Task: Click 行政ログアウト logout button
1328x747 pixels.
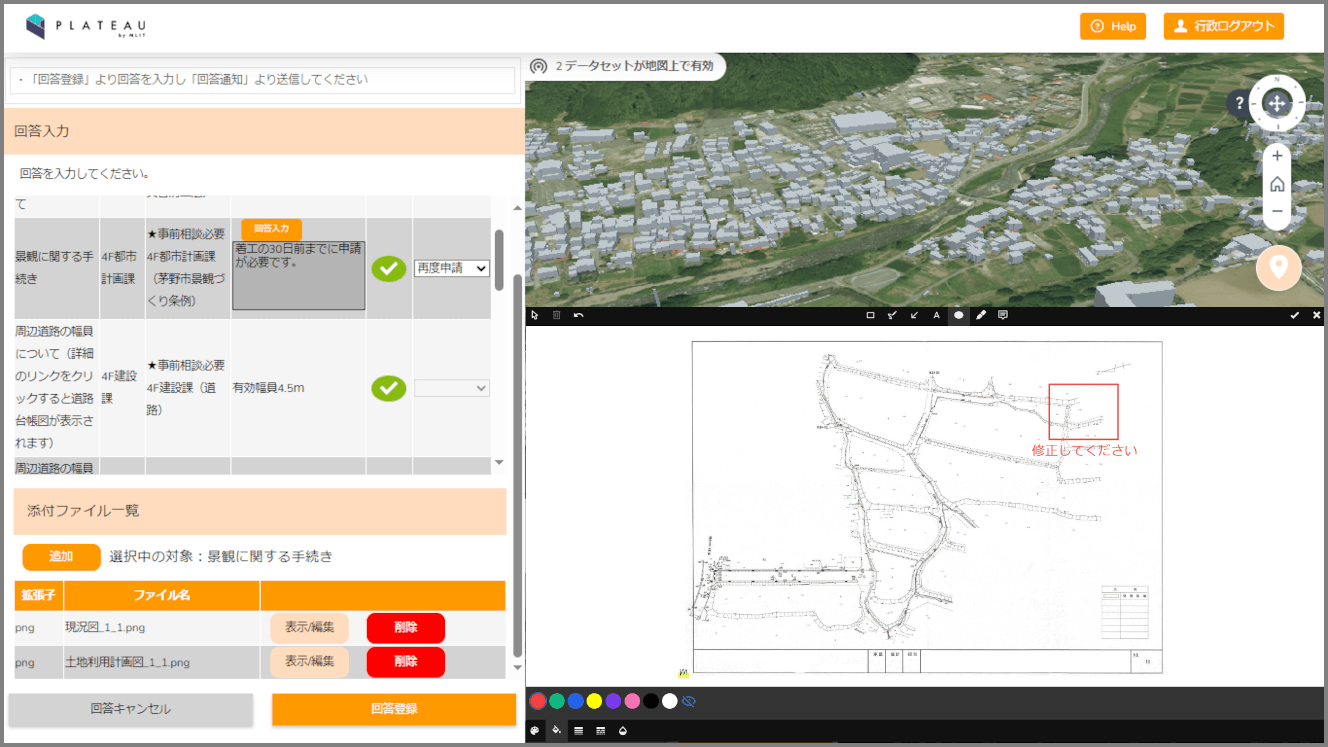Action: [1224, 26]
